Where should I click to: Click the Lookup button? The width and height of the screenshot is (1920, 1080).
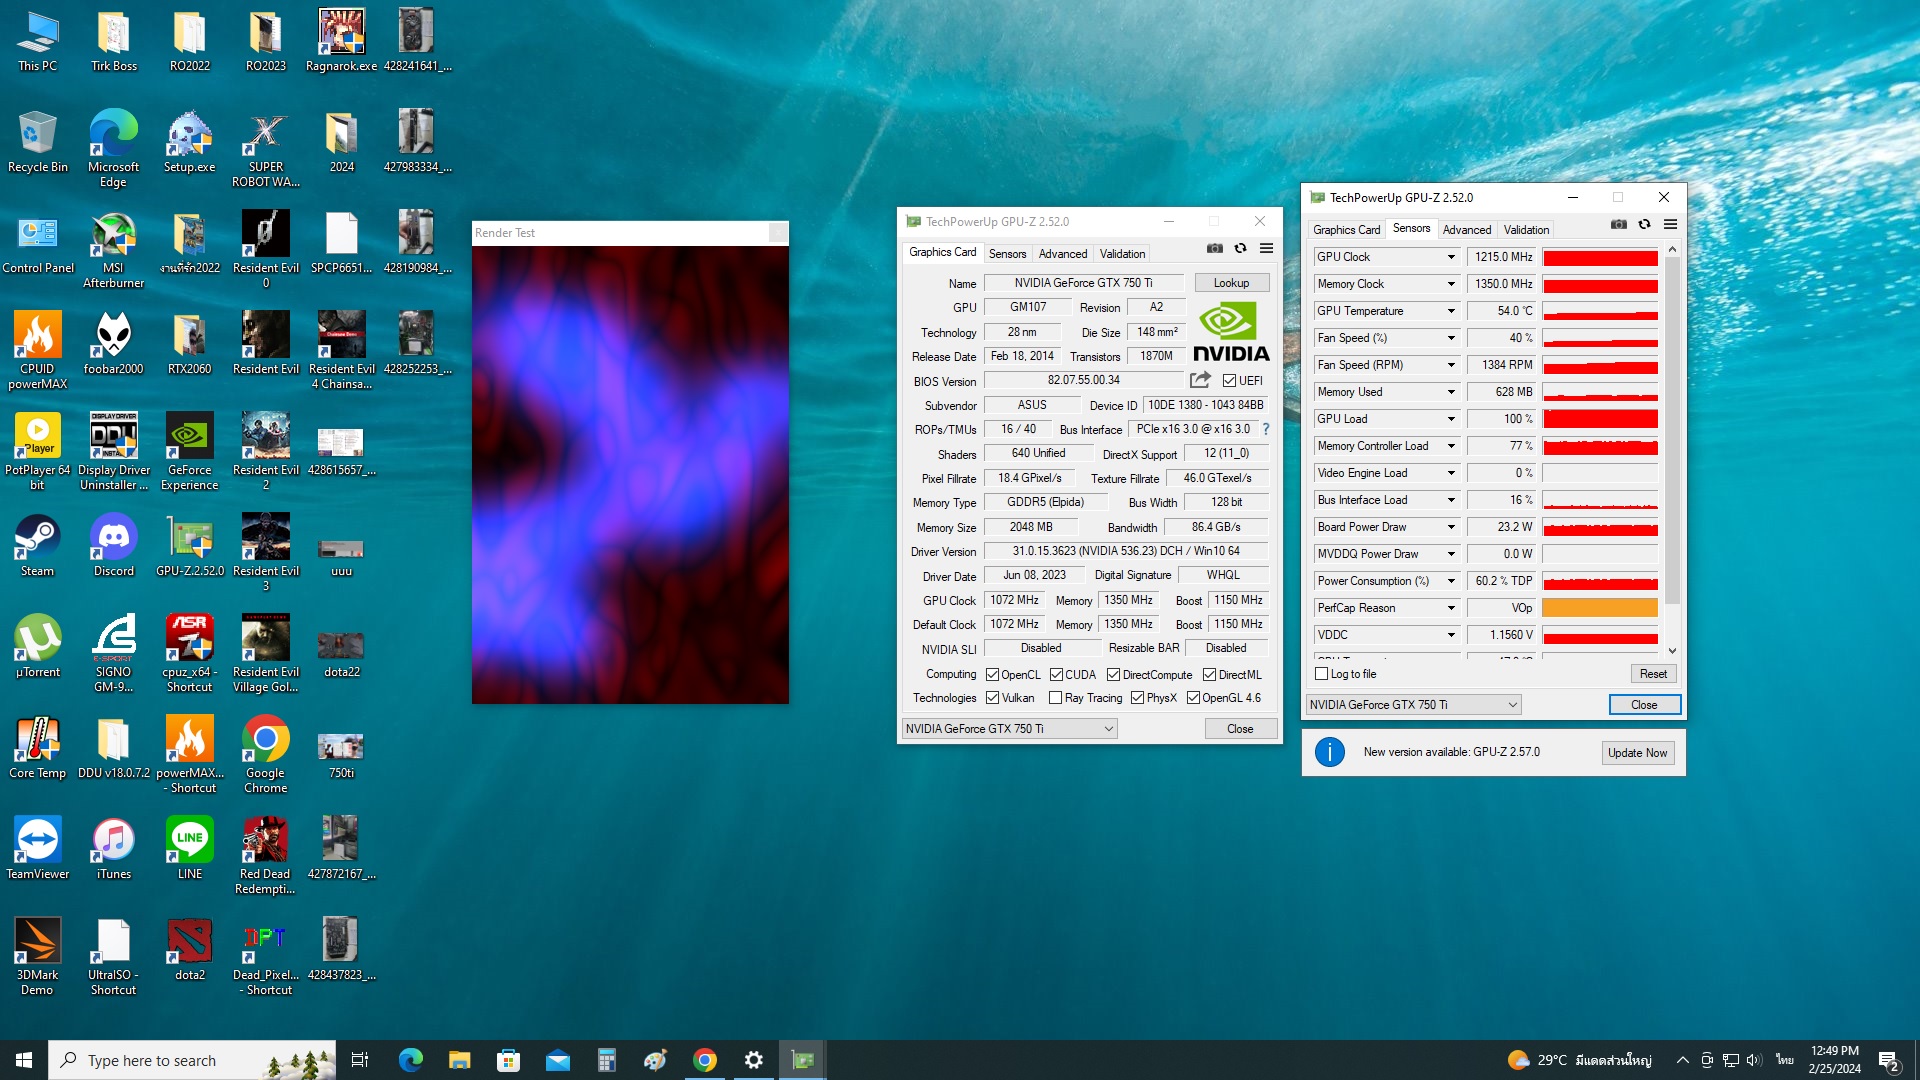[1231, 283]
